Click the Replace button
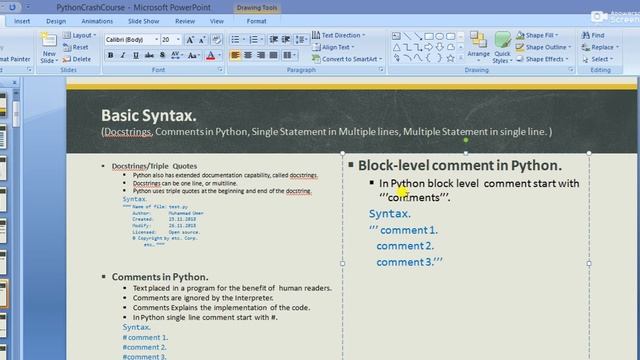Viewport: 640px width, 360px height. pos(600,47)
